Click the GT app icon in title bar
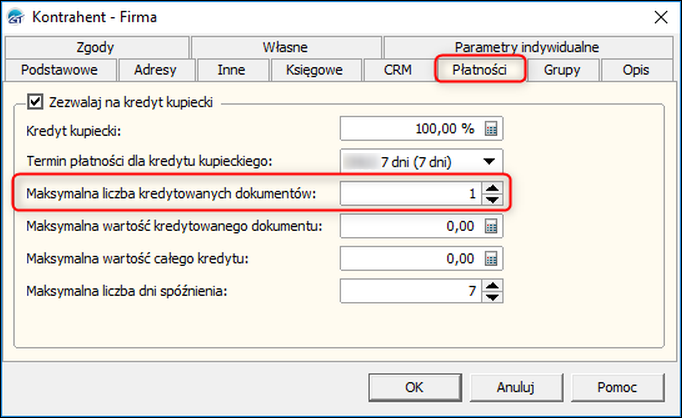This screenshot has height=418, width=682. tap(16, 17)
